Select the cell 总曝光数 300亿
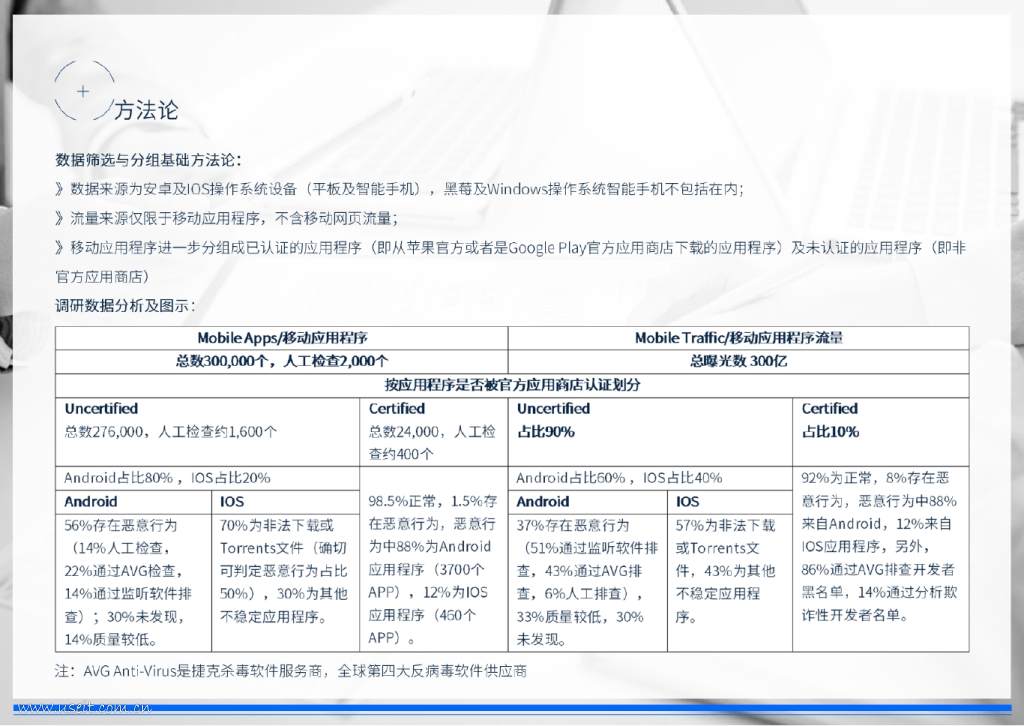The image size is (1024, 726). (739, 361)
